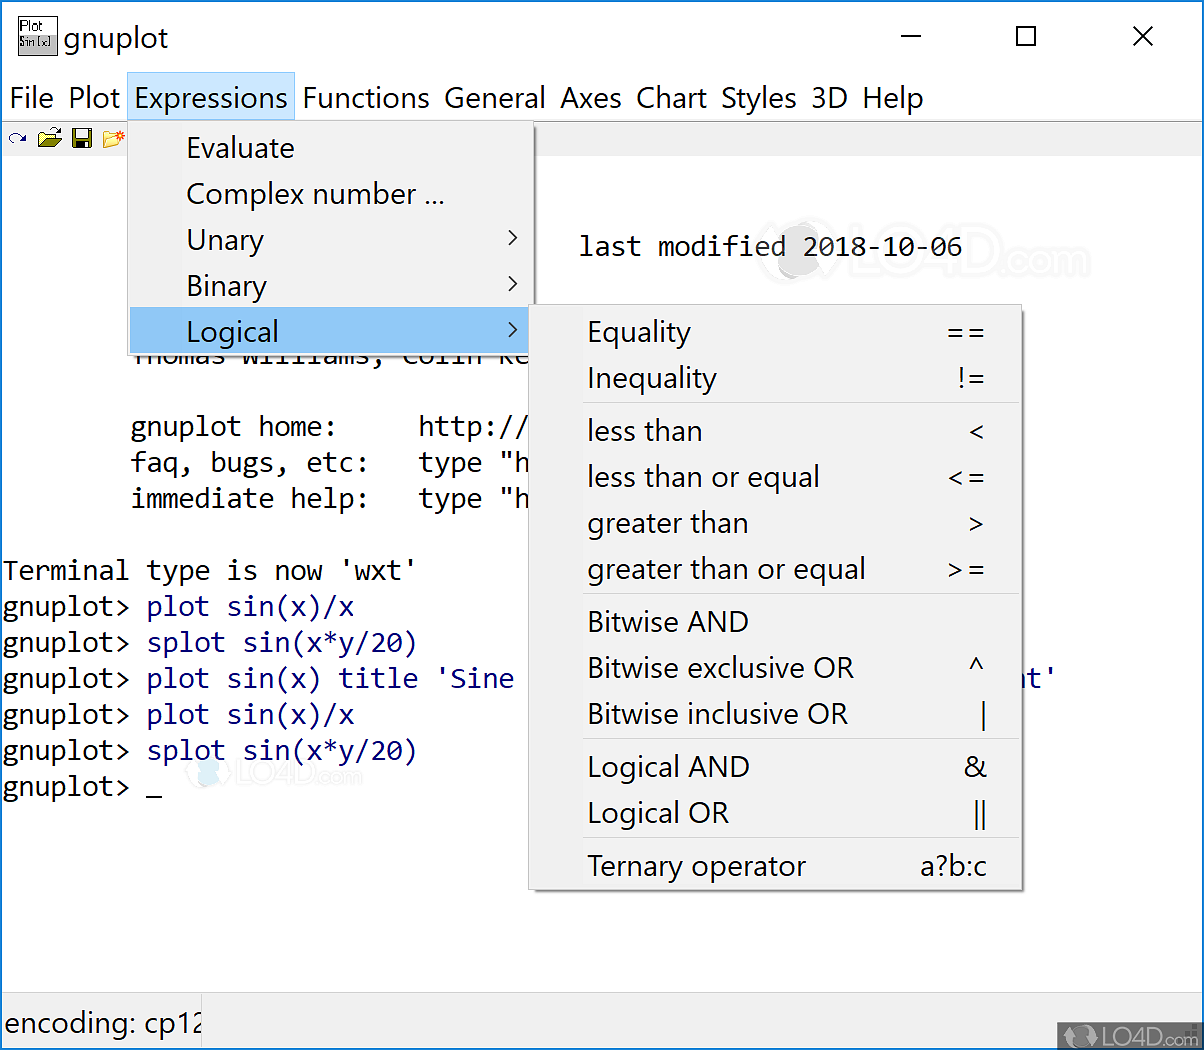Screen dimensions: 1204x1050
Task: Click the replot arrow icon in toolbar
Action: pos(18,138)
